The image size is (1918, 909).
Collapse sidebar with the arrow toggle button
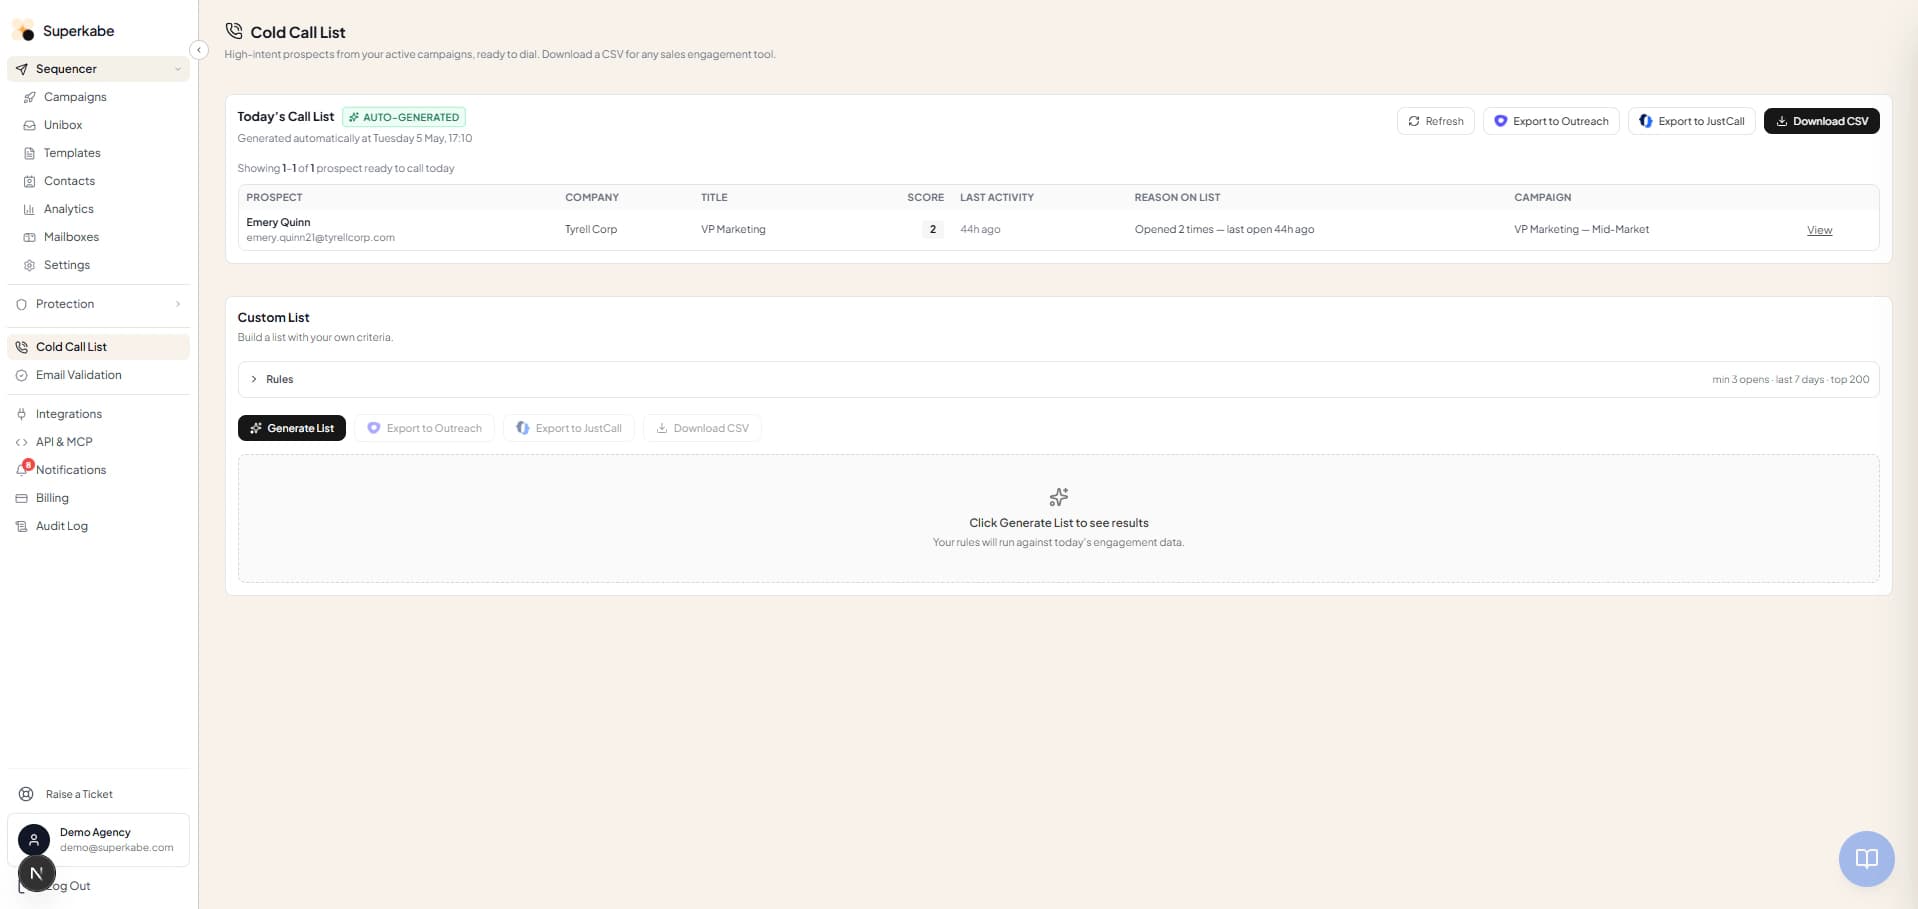(x=199, y=50)
